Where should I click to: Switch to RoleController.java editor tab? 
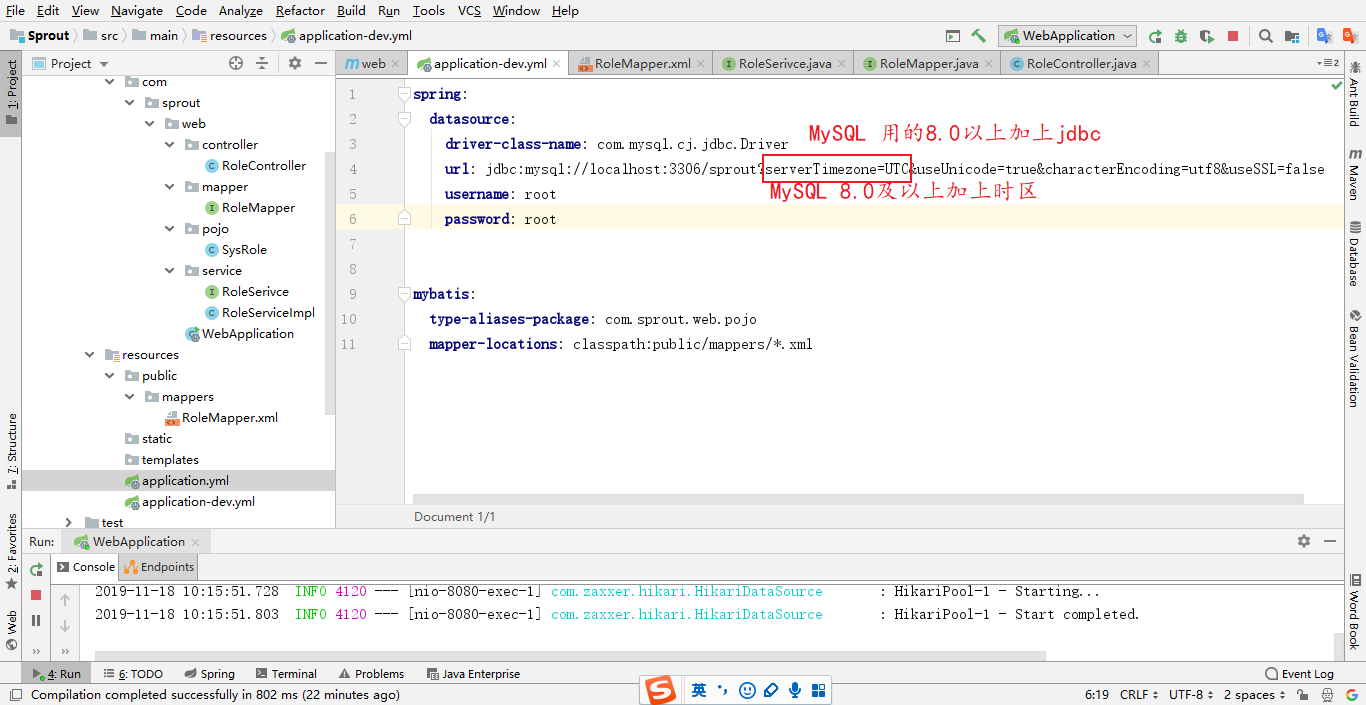click(x=1081, y=63)
